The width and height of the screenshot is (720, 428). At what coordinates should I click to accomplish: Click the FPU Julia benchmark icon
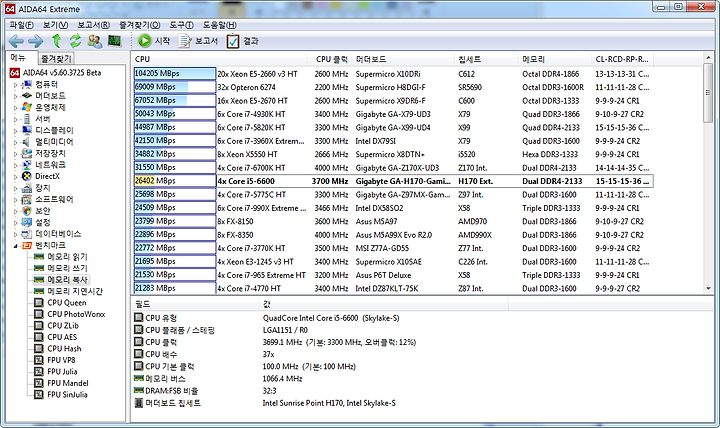39,372
